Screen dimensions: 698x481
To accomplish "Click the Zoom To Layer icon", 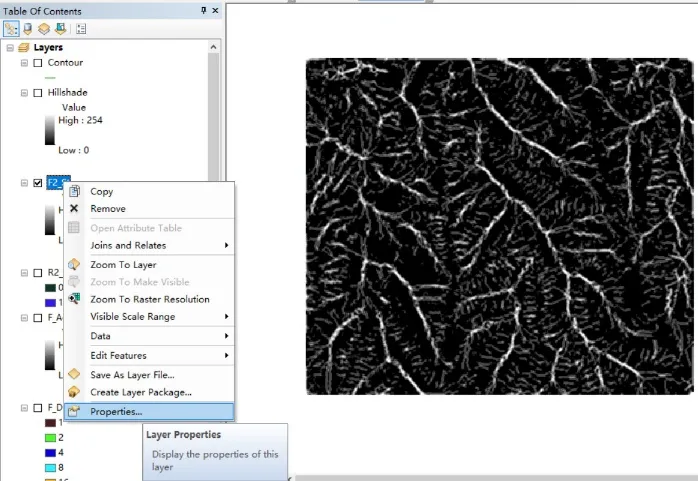I will [x=74, y=264].
